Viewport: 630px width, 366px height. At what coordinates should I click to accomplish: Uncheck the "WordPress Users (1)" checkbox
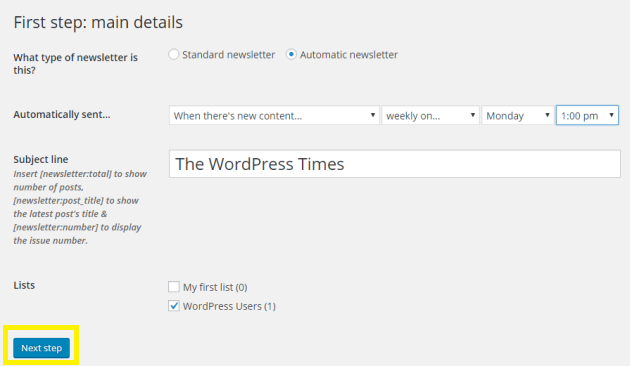pyautogui.click(x=174, y=306)
